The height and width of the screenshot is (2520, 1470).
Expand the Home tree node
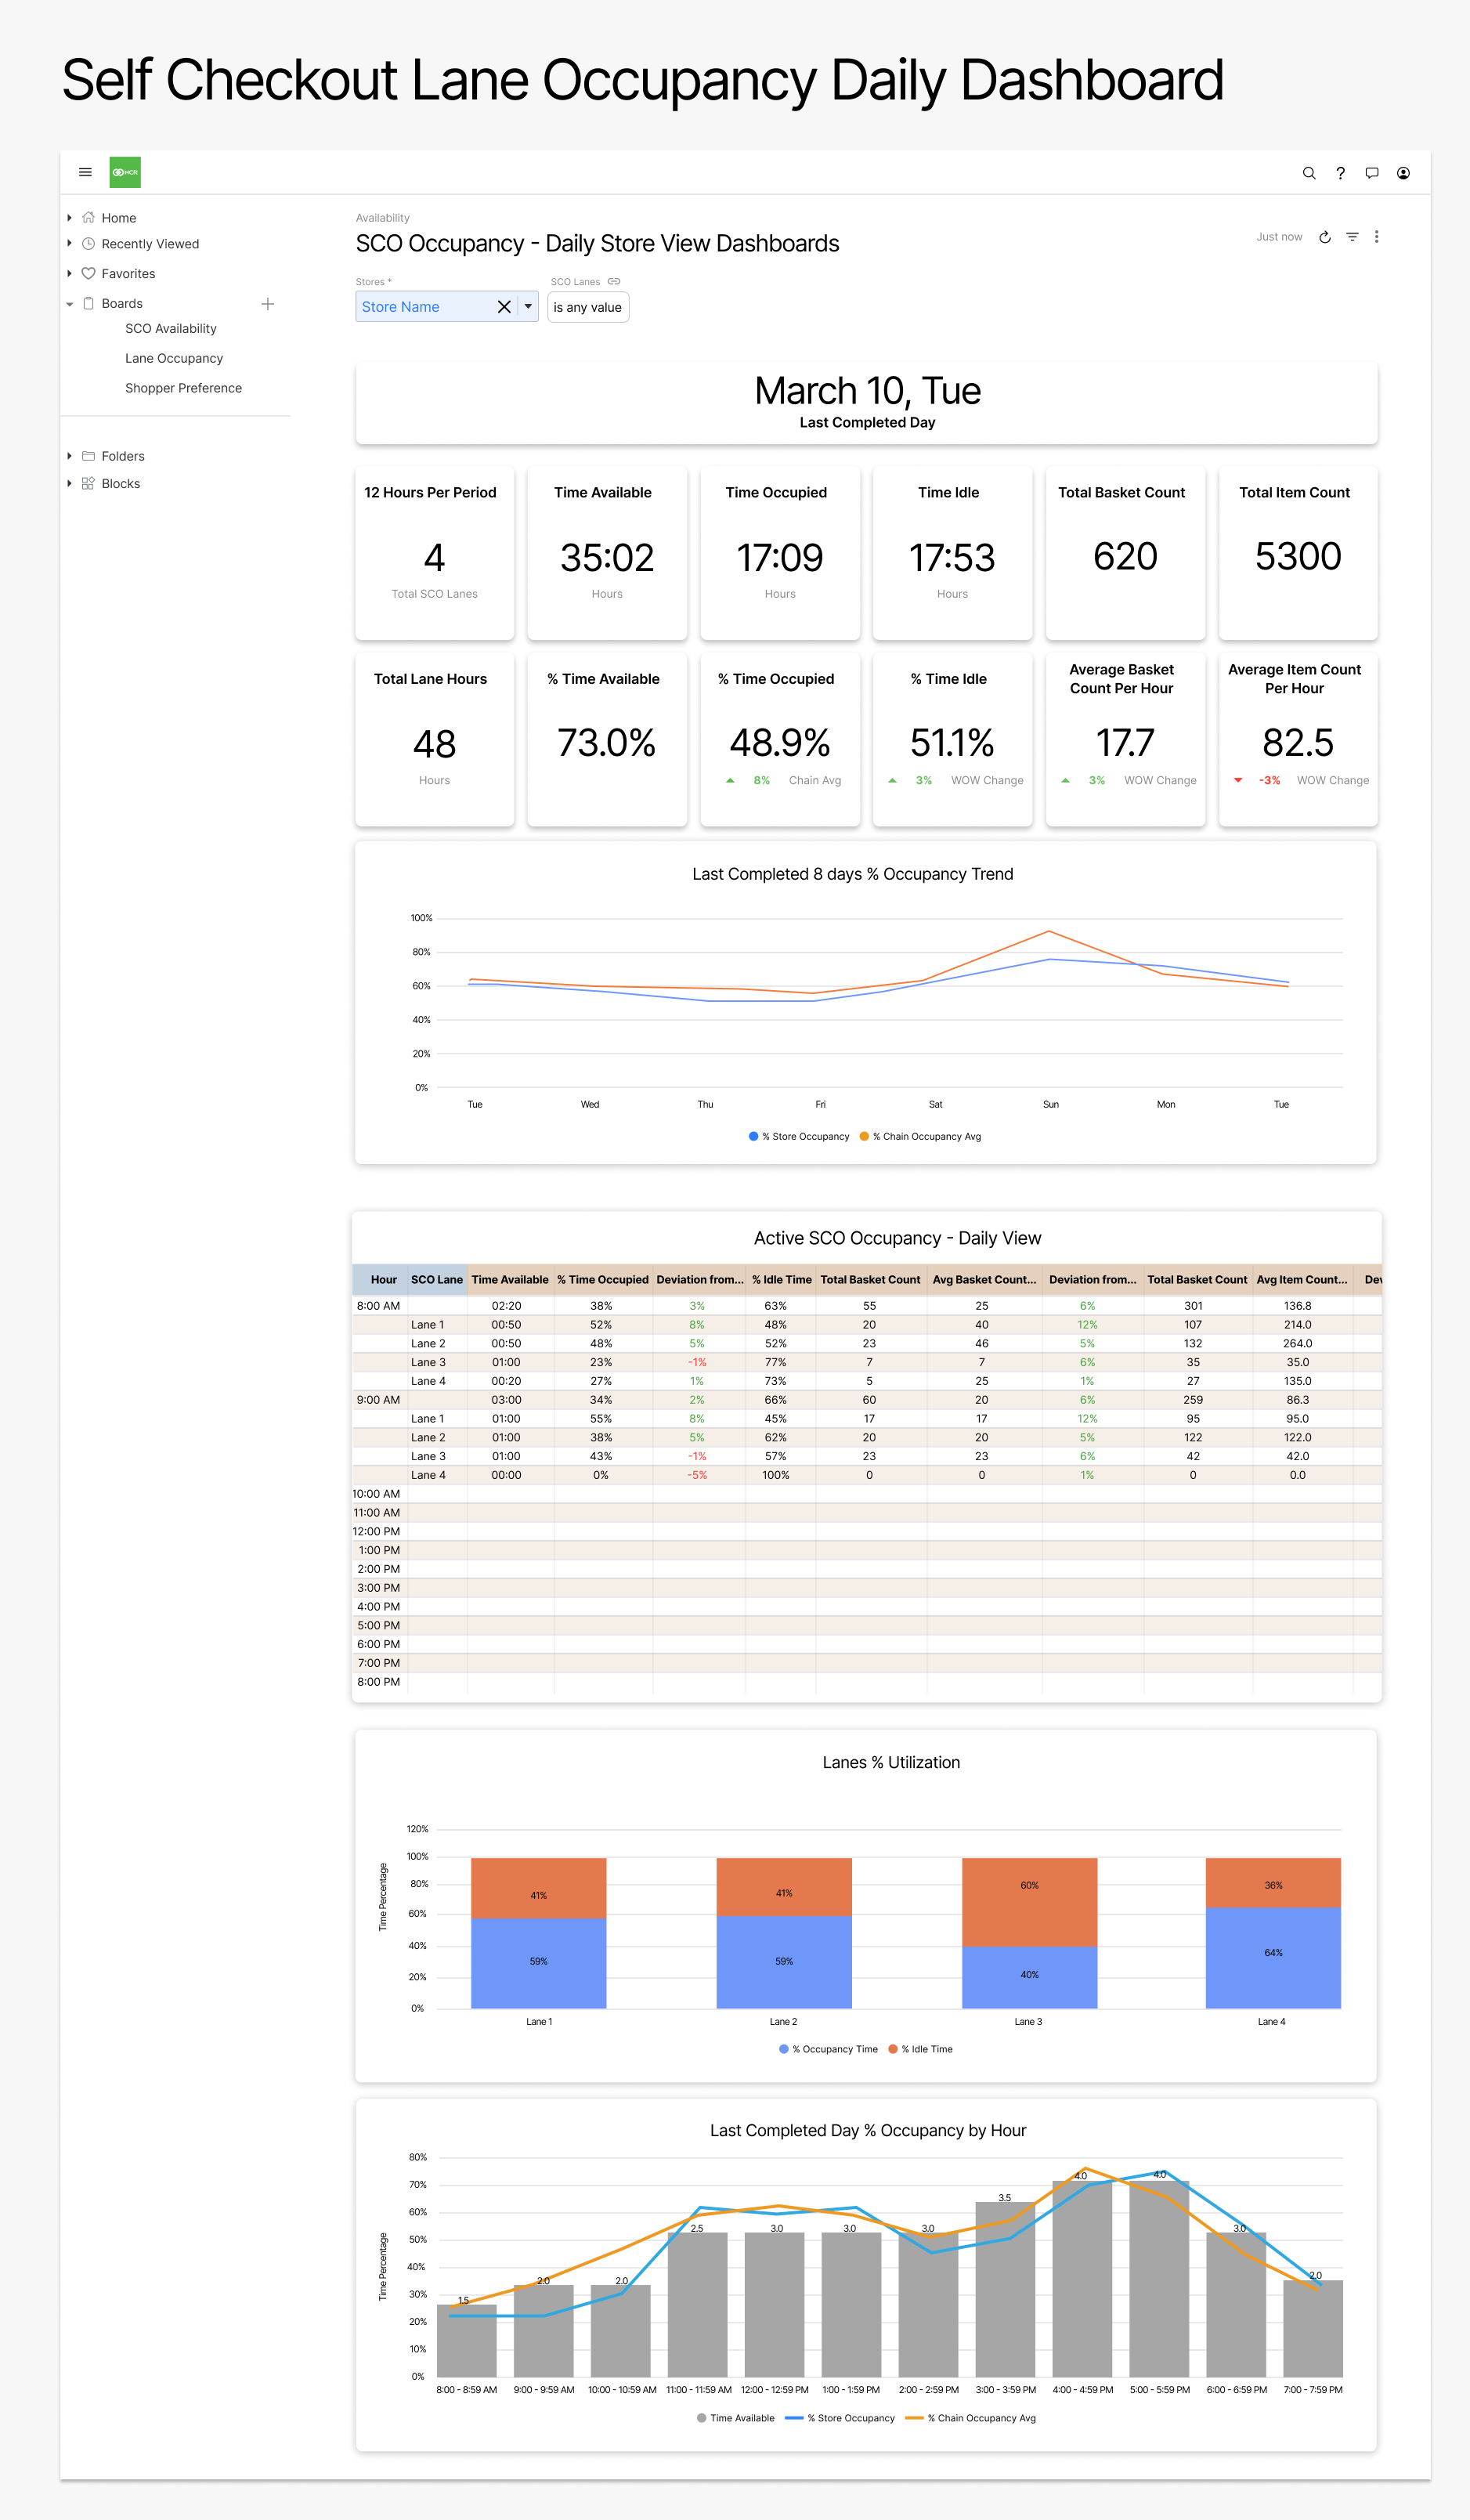click(69, 217)
